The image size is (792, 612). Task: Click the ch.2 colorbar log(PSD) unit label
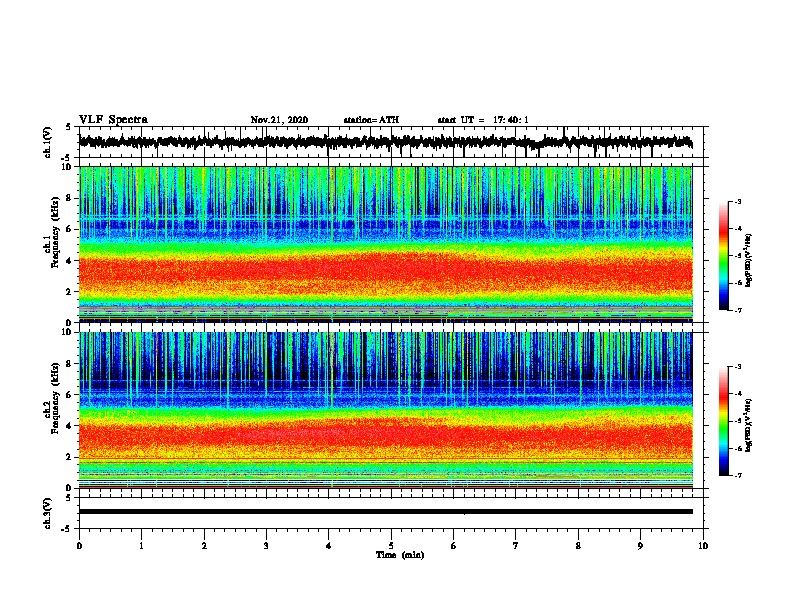[x=748, y=425]
